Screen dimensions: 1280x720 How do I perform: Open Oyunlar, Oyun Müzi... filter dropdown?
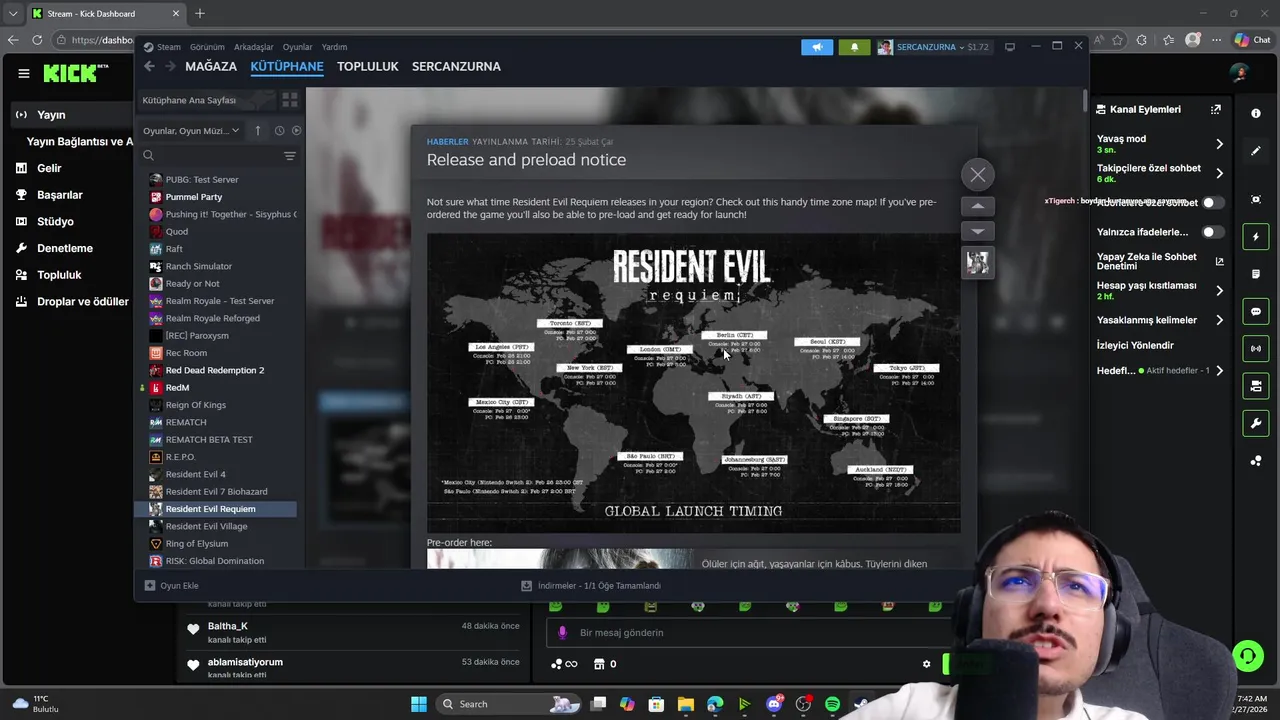[x=190, y=131]
